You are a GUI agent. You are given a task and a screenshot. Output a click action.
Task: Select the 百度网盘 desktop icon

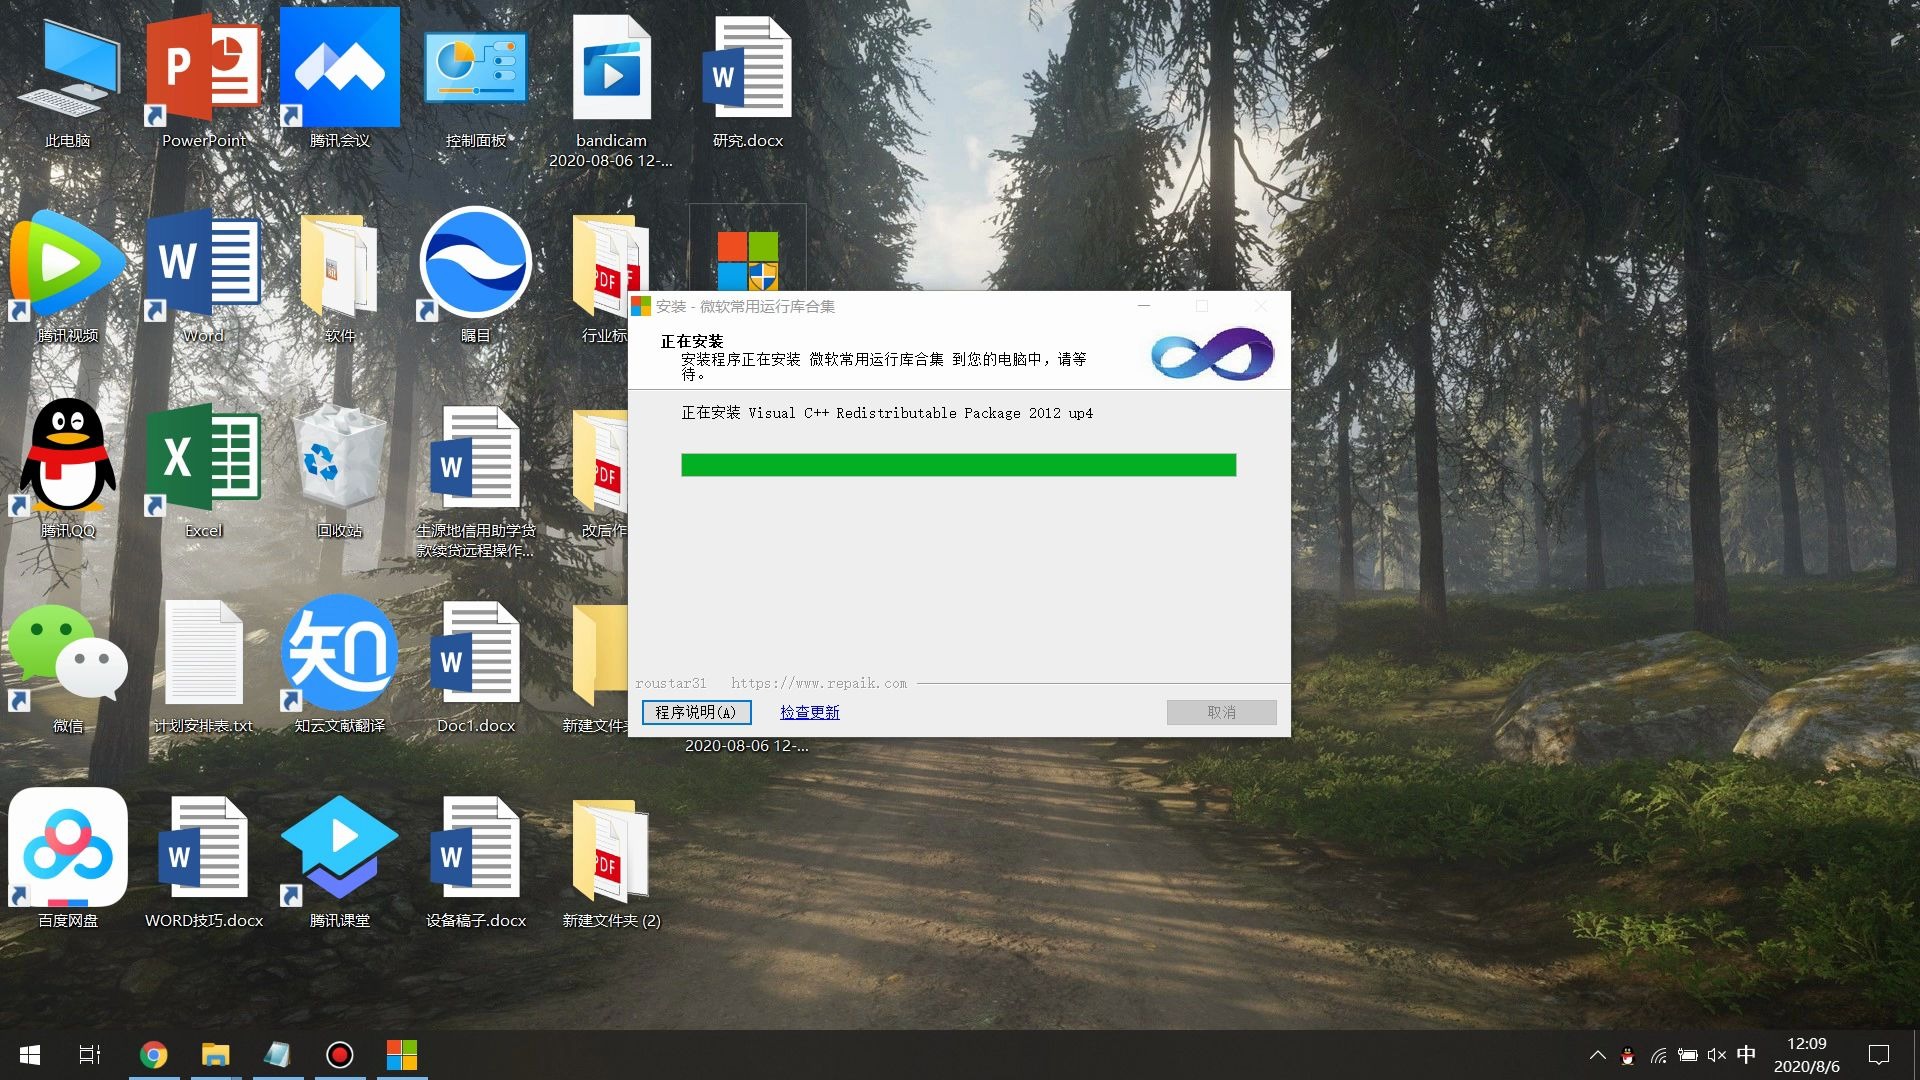click(68, 848)
